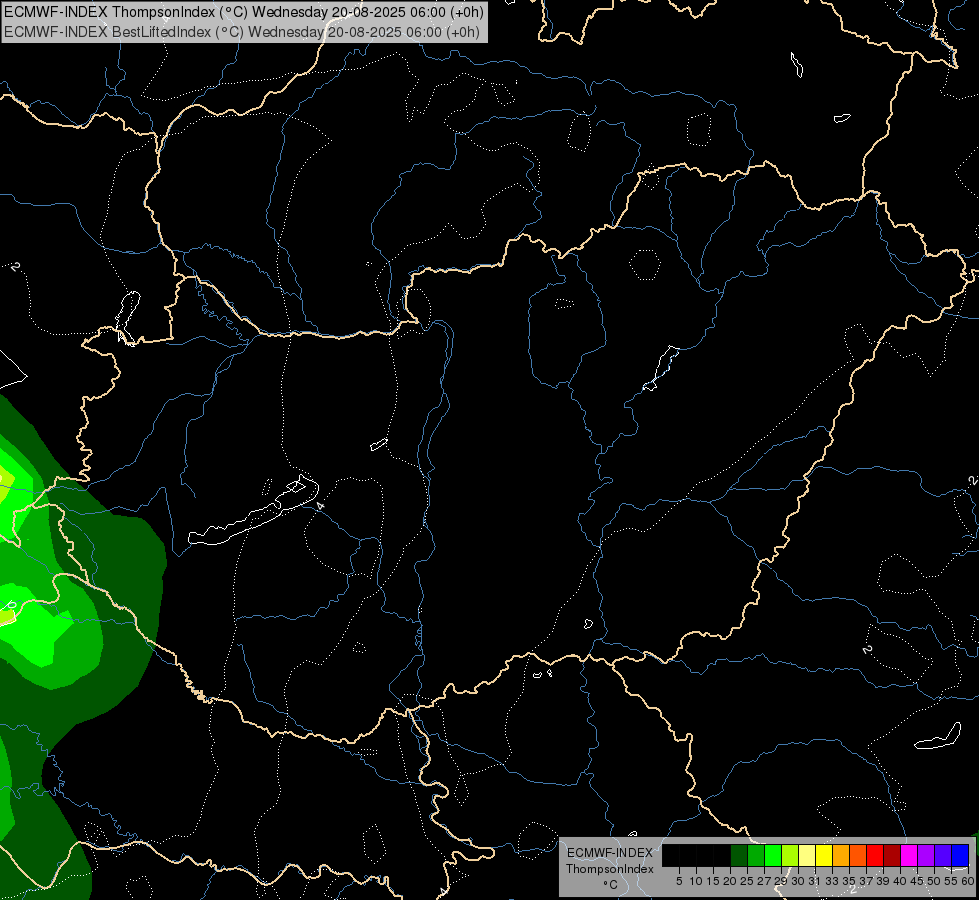Select the bright red 37-39 legend swatch
The height and width of the screenshot is (900, 979).
875,855
